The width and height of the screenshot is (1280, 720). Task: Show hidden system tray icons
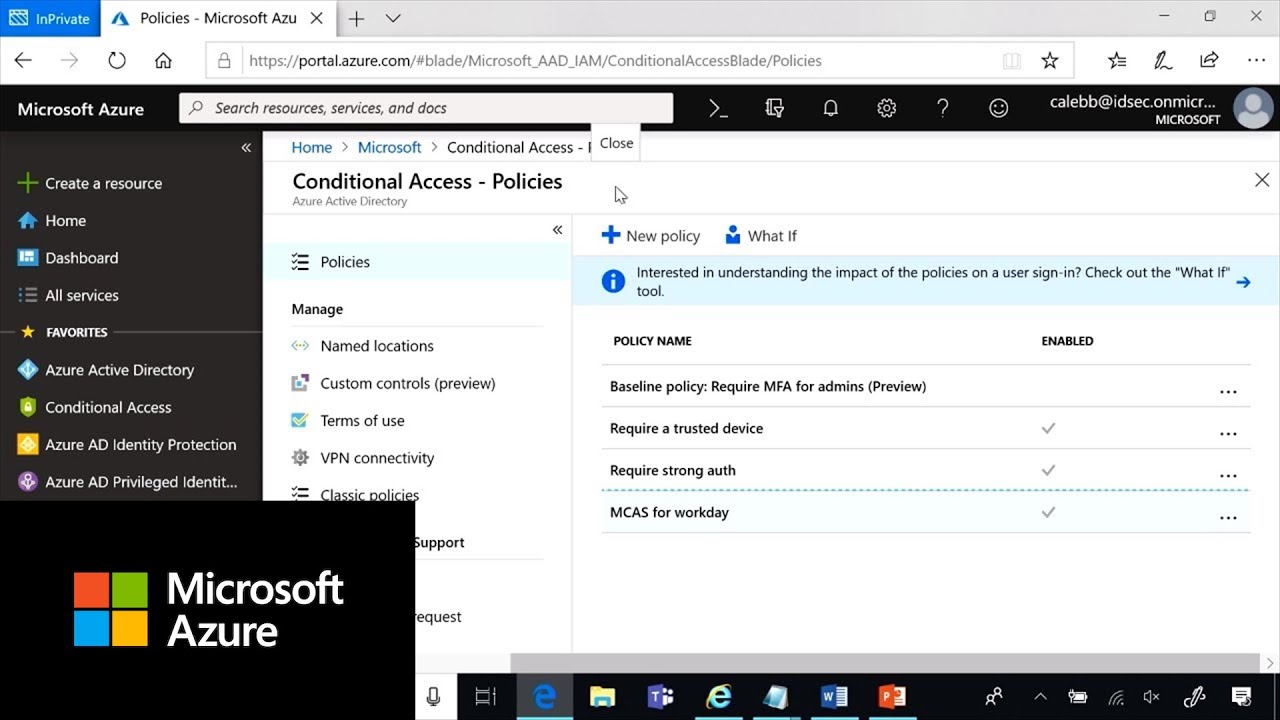(x=1040, y=696)
